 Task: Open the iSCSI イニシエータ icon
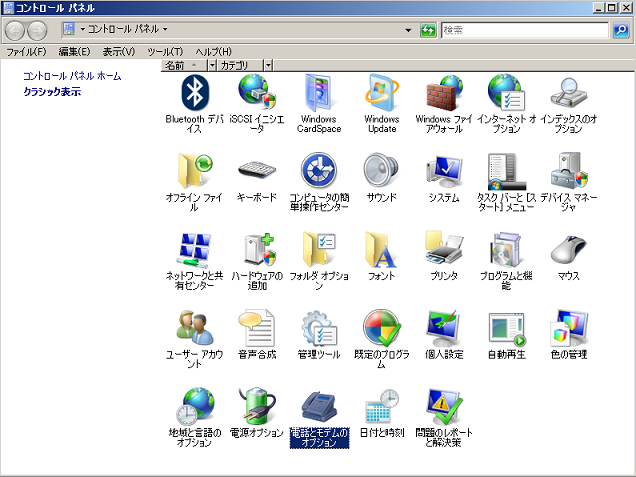(x=257, y=92)
